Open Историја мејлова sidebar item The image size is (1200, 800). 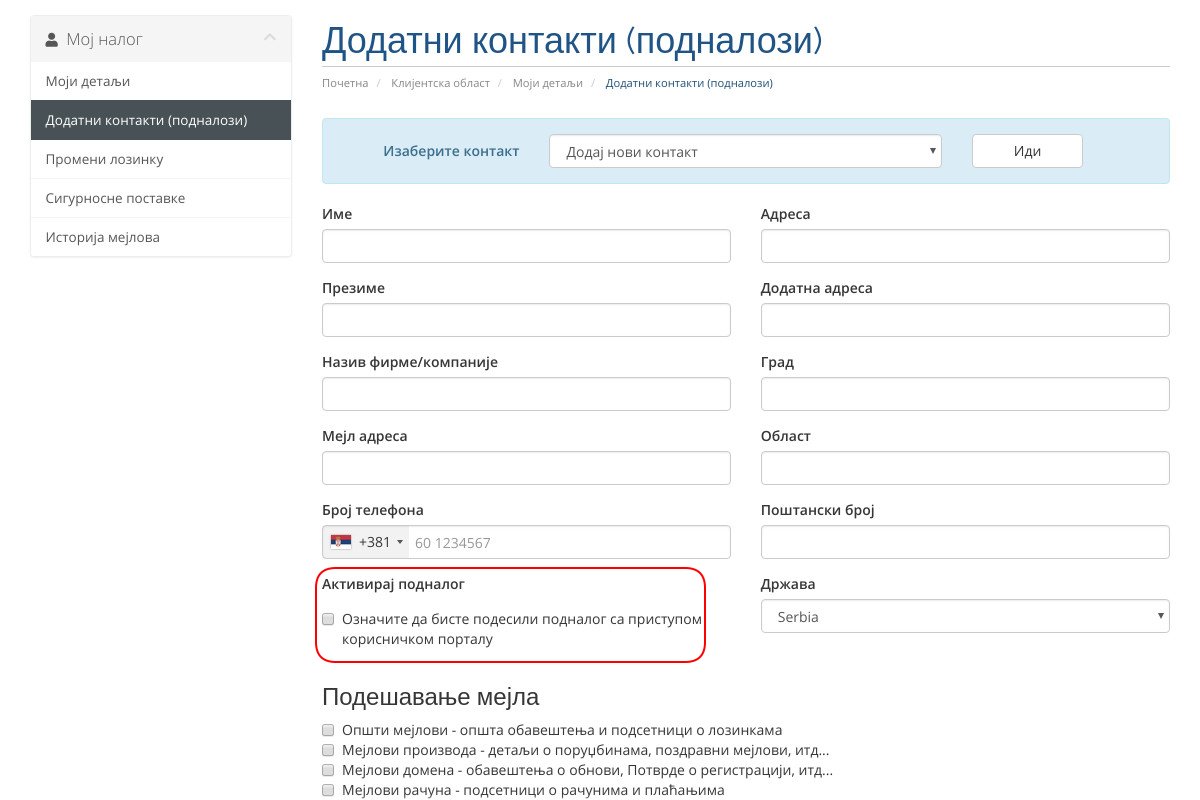161,237
